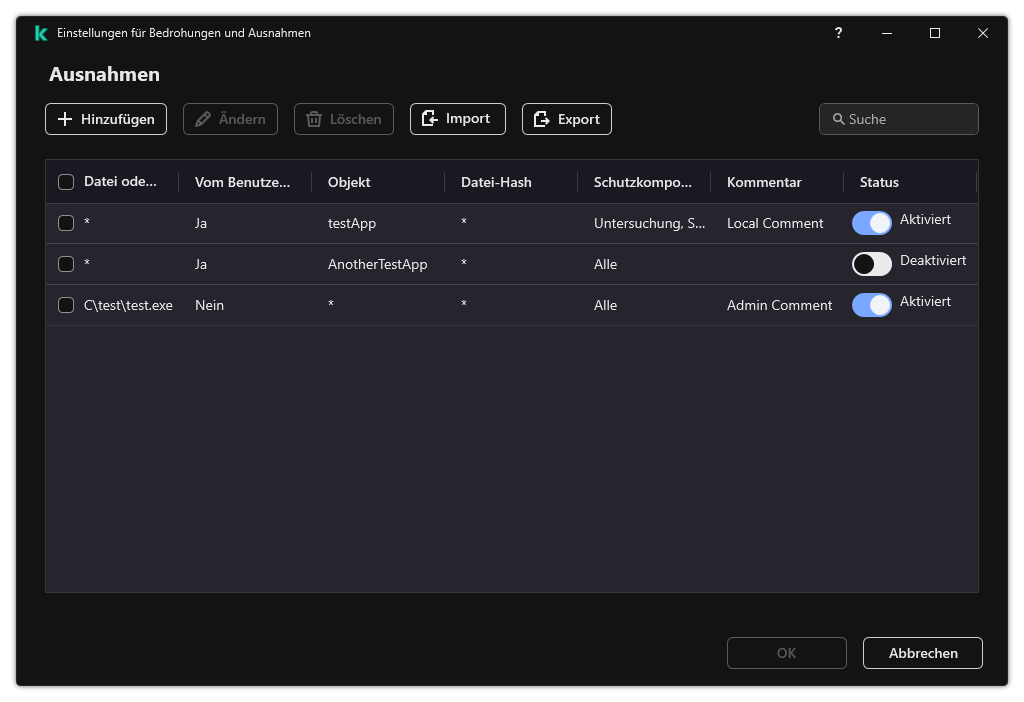1024x702 pixels.
Task: Click the Kaspersky logo icon in title bar
Action: coord(41,33)
